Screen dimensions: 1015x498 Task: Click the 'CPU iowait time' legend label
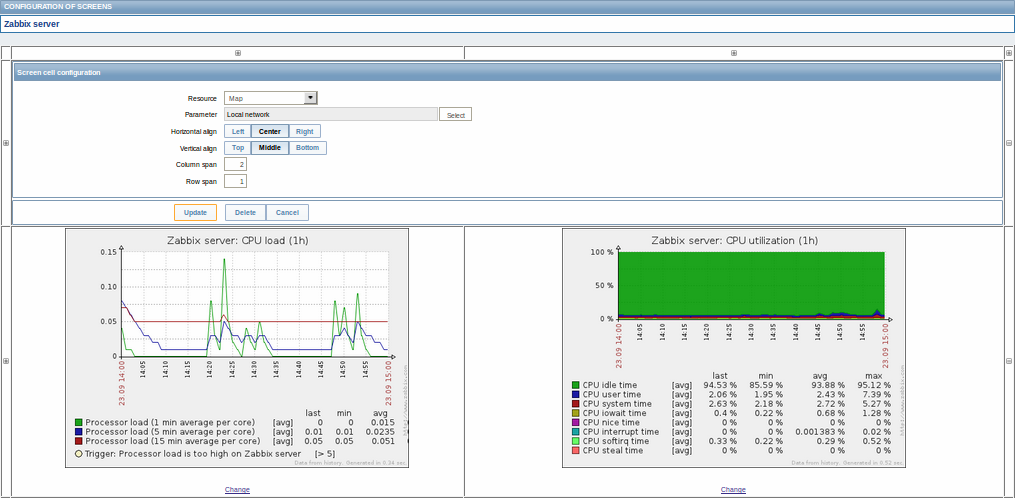[614, 413]
